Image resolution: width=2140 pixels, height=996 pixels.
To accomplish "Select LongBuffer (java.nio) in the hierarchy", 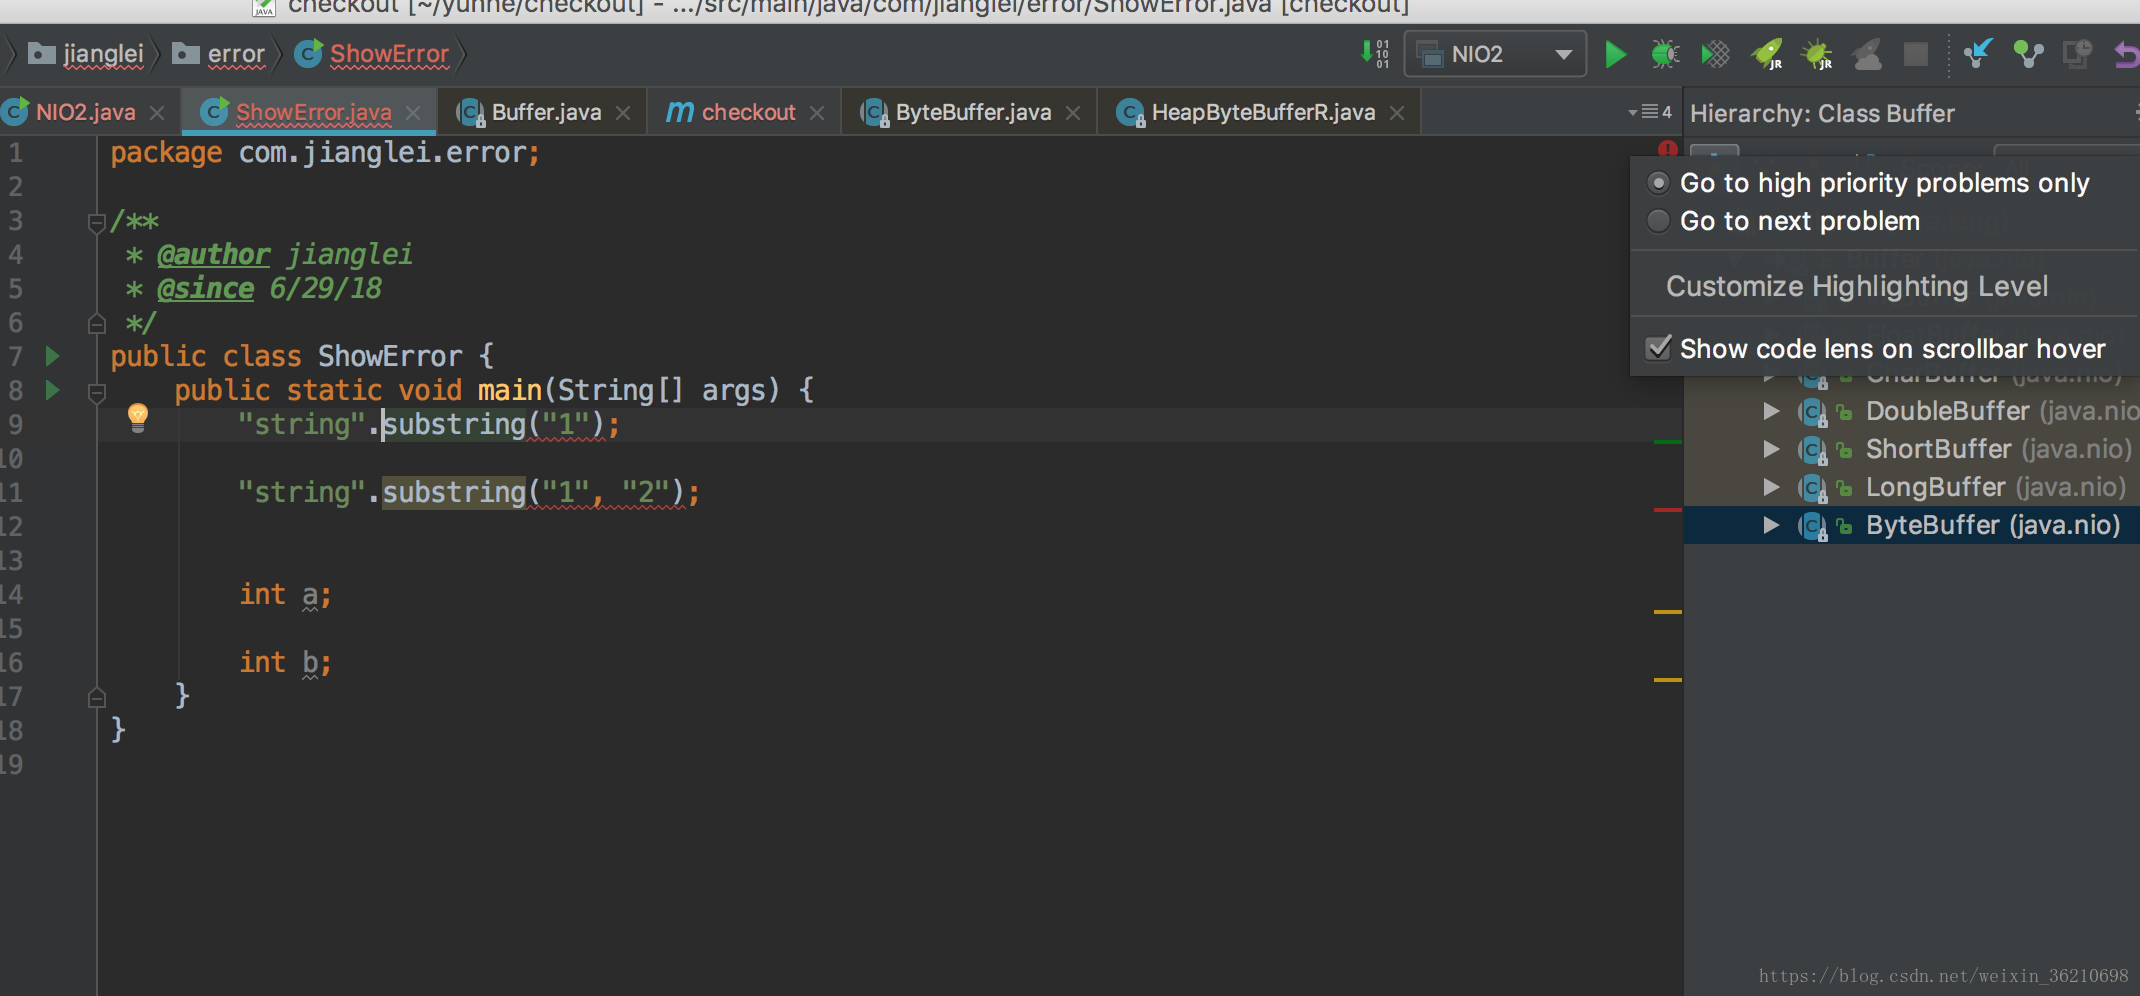I will coord(1995,487).
